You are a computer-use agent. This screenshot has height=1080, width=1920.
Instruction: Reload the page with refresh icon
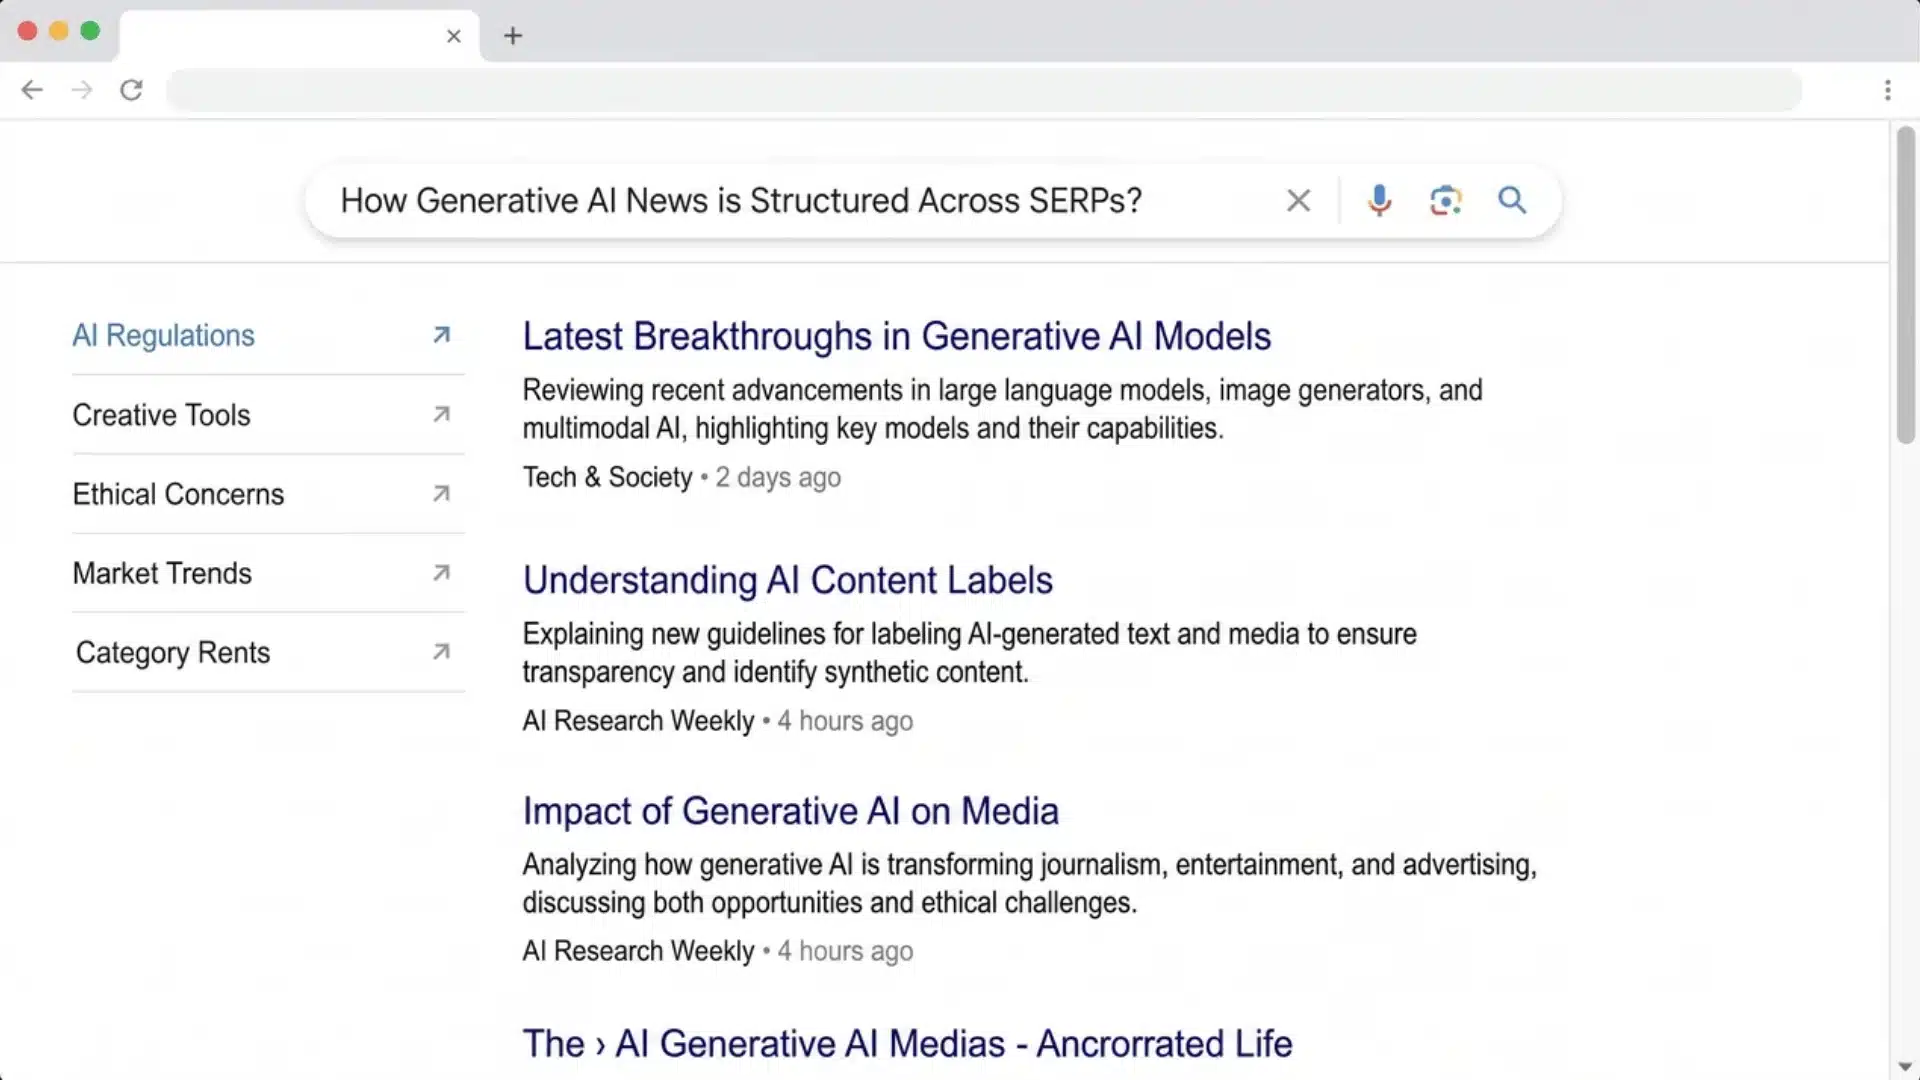[x=131, y=90]
